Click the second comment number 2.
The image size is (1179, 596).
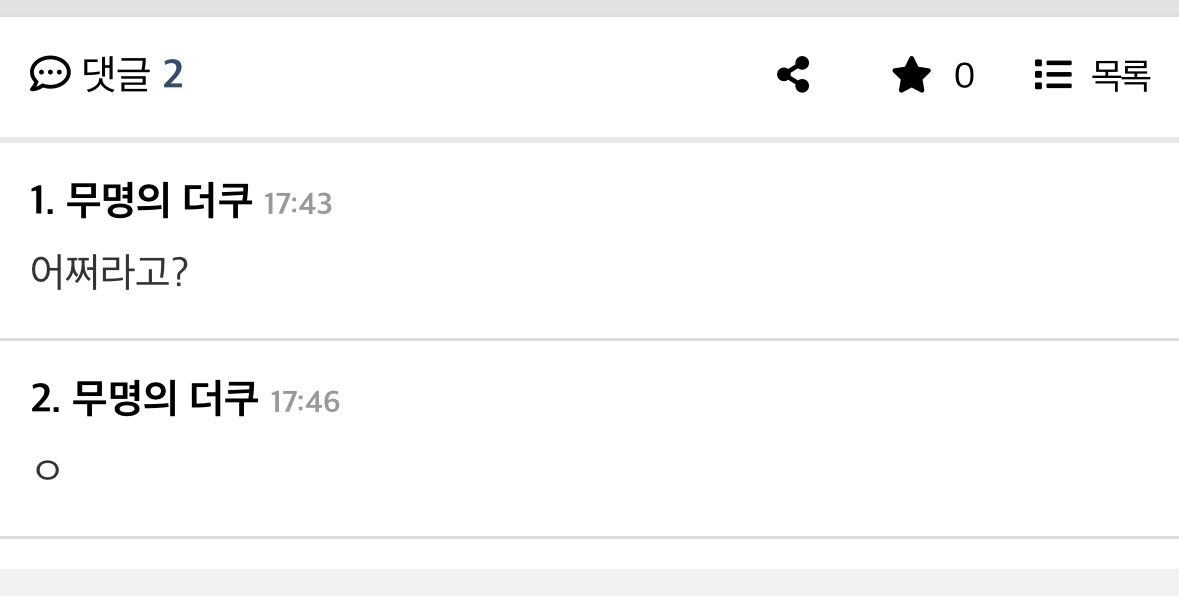pos(44,400)
